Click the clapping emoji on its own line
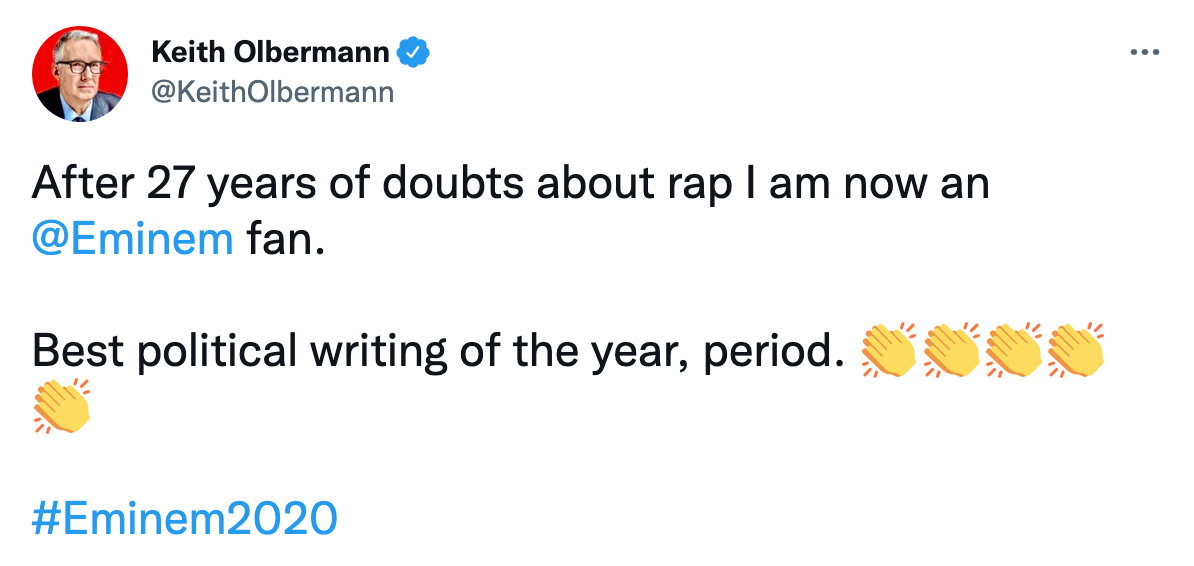 [x=62, y=406]
